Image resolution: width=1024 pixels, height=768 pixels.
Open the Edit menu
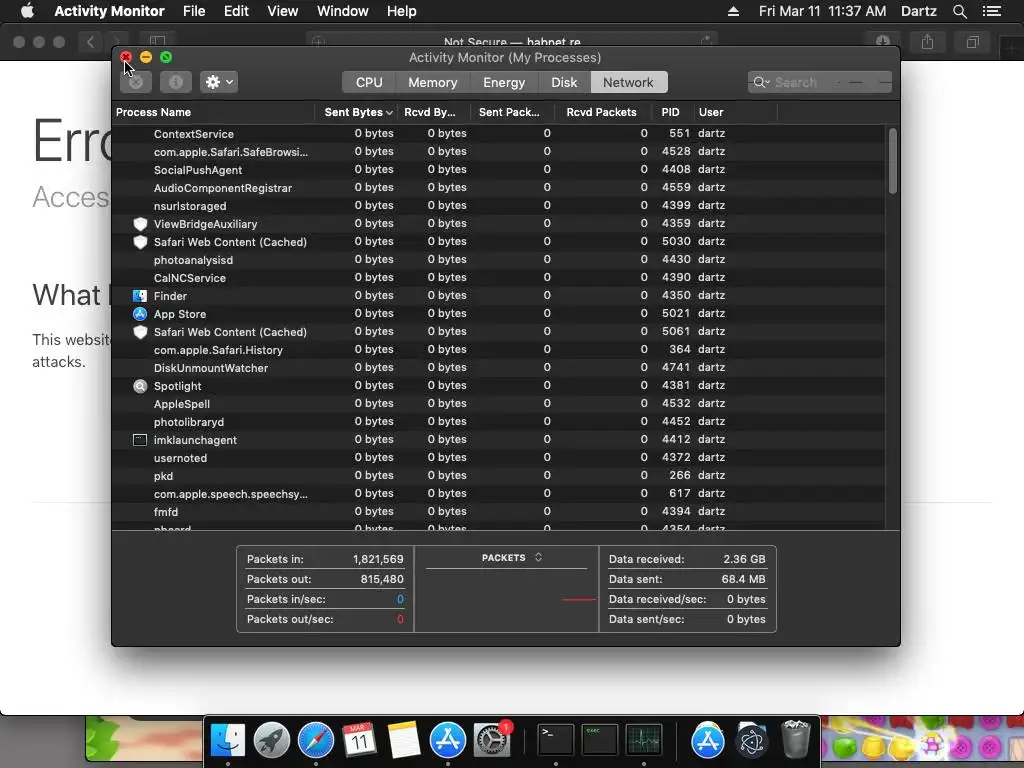click(x=236, y=11)
